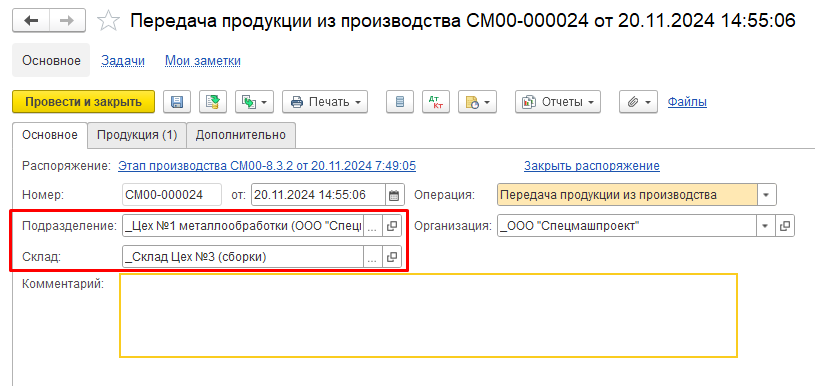Open the Отчеты dropdown menu
This screenshot has height=386, width=815.
[x=558, y=102]
